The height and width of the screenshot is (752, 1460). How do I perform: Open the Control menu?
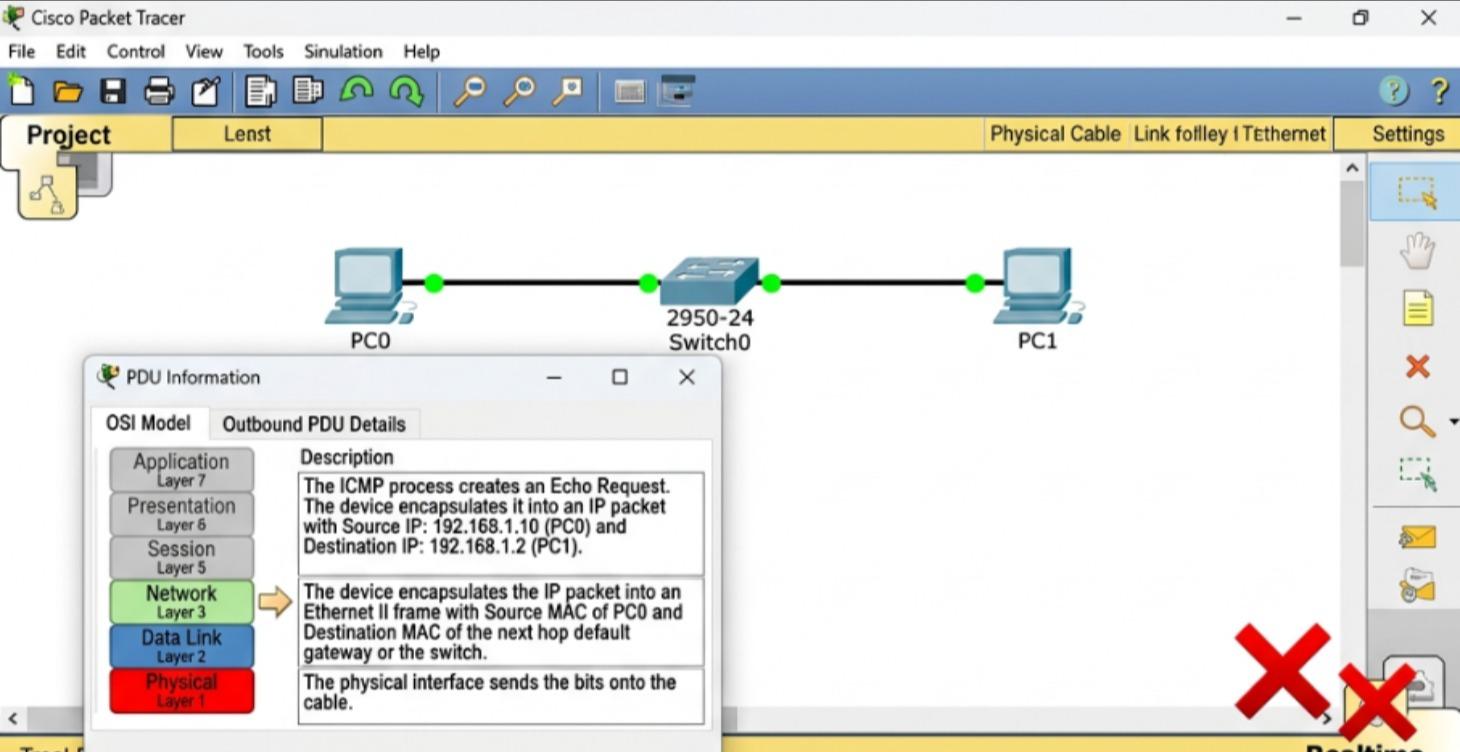[136, 52]
